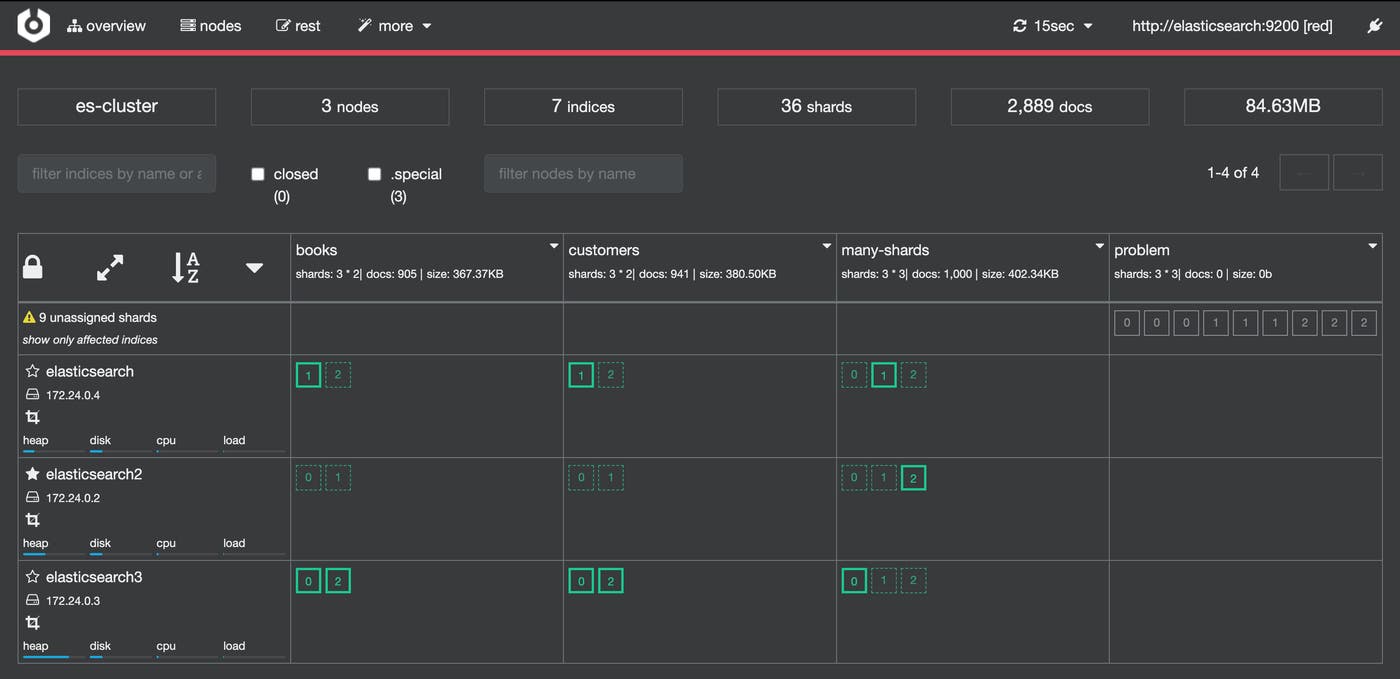
Task: Open the 15sec refresh interval dropdown
Action: point(1087,25)
